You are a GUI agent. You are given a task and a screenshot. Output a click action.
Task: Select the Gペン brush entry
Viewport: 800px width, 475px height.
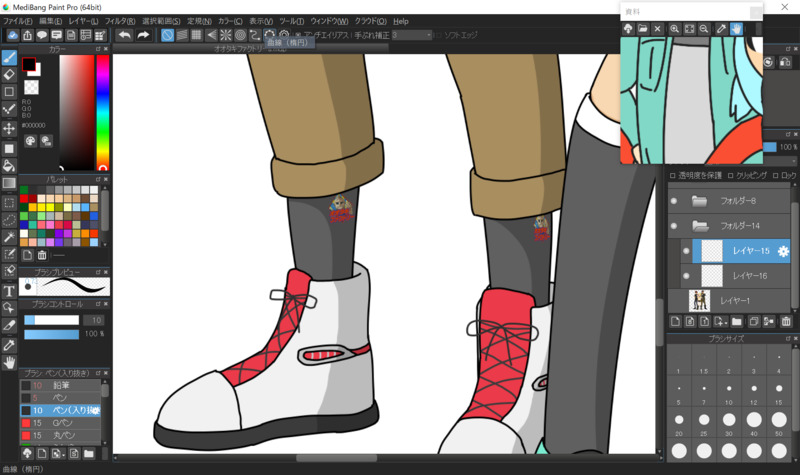60,423
